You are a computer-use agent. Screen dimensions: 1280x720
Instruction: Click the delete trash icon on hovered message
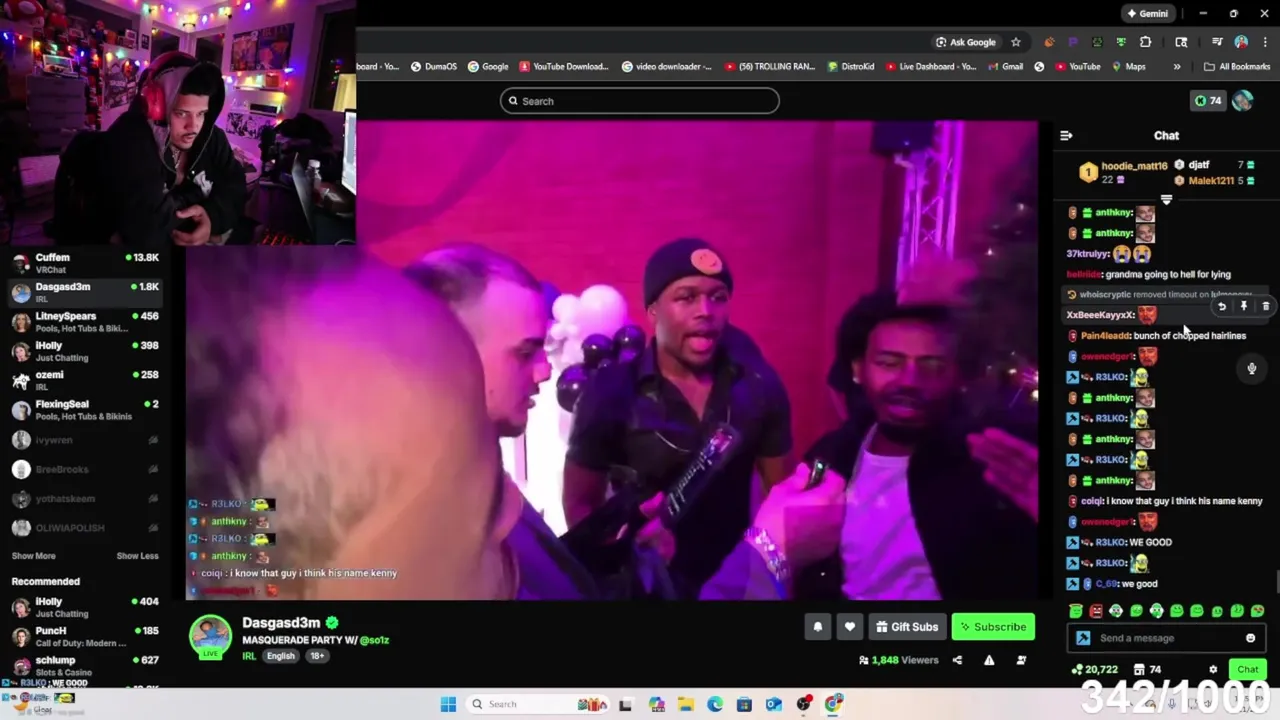click(x=1265, y=307)
